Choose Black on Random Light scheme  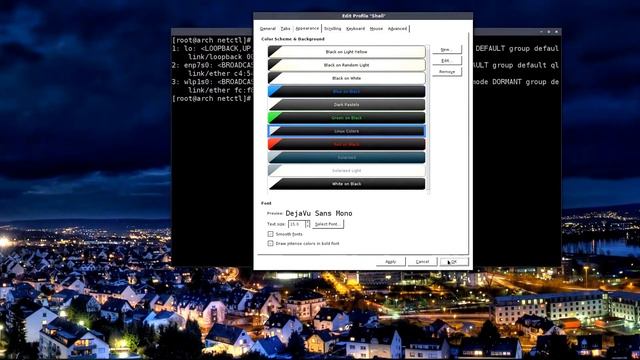pyautogui.click(x=346, y=65)
